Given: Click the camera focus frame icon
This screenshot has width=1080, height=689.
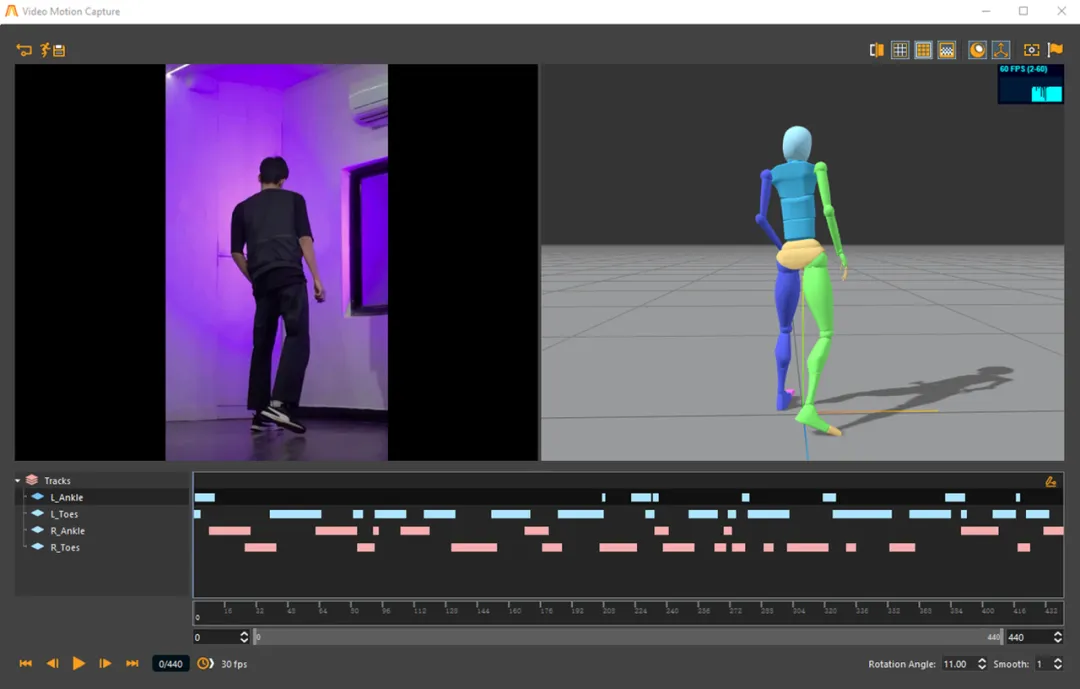Looking at the screenshot, I should coord(1031,50).
